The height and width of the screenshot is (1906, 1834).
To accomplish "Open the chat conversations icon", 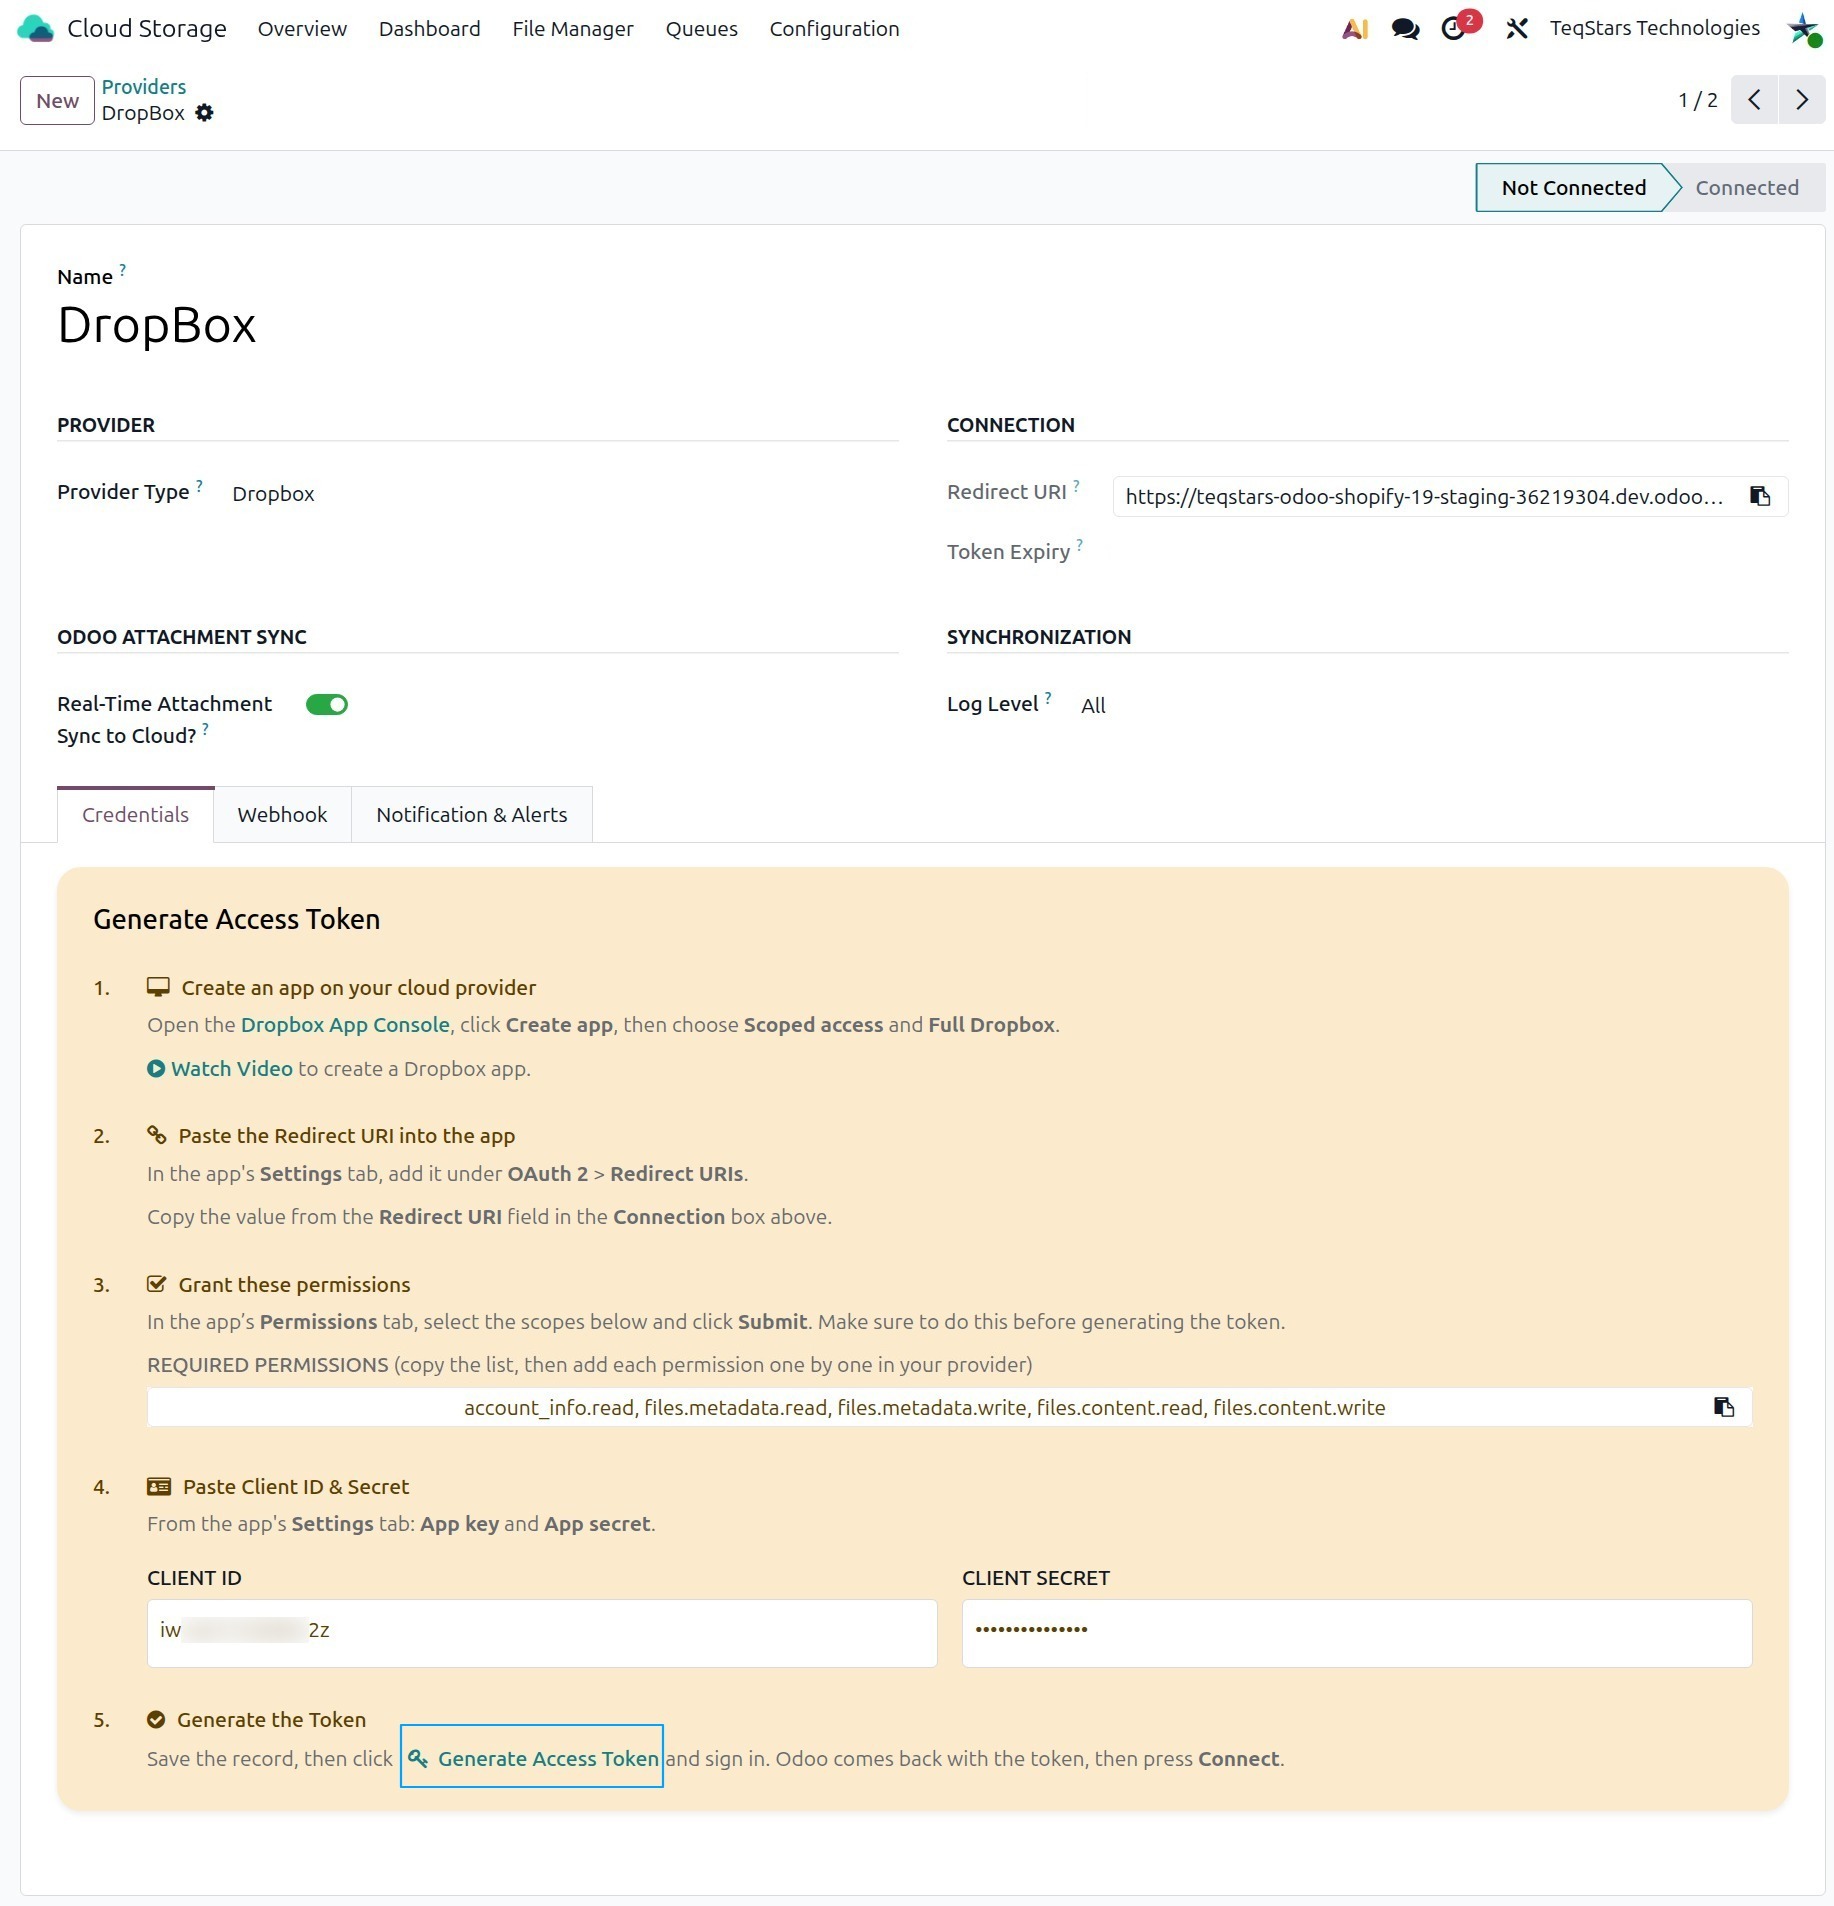I will (1405, 29).
